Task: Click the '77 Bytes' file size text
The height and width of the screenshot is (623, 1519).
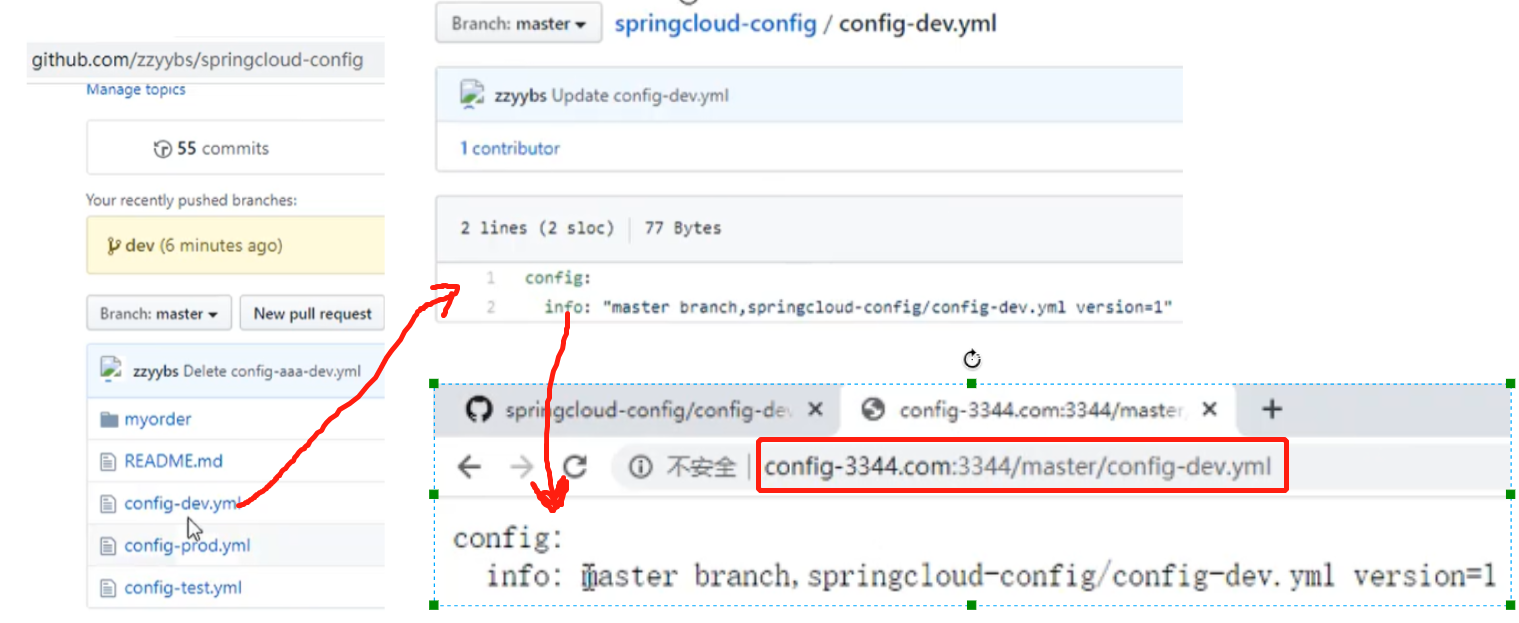Action: coord(683,228)
